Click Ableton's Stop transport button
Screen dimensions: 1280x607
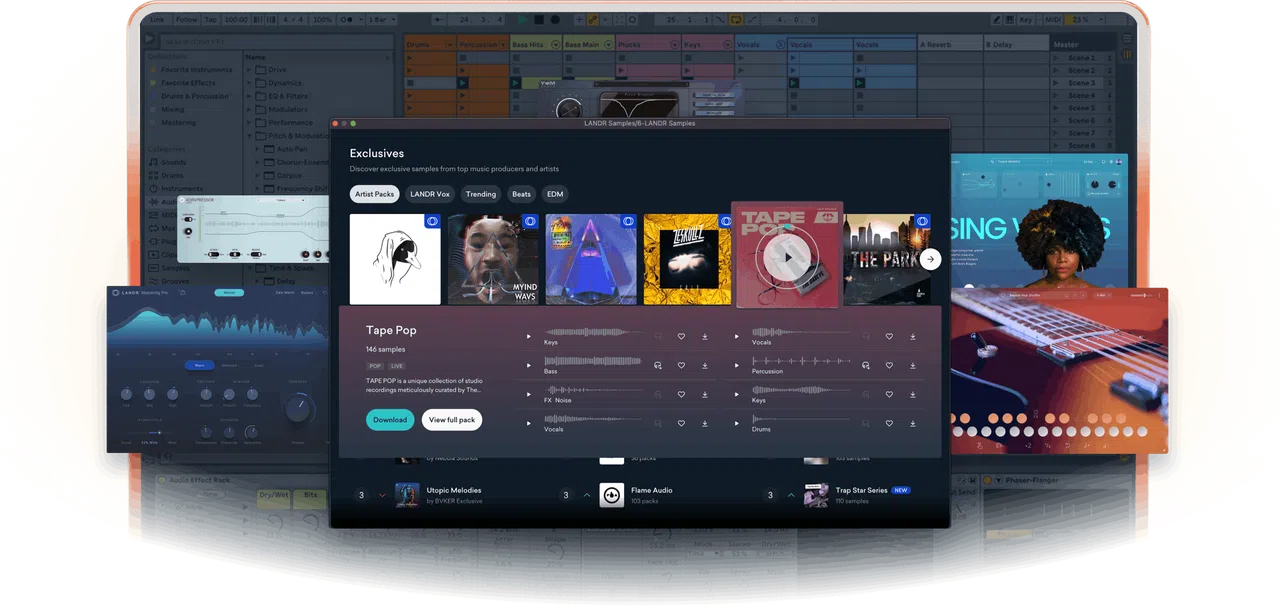[x=539, y=19]
